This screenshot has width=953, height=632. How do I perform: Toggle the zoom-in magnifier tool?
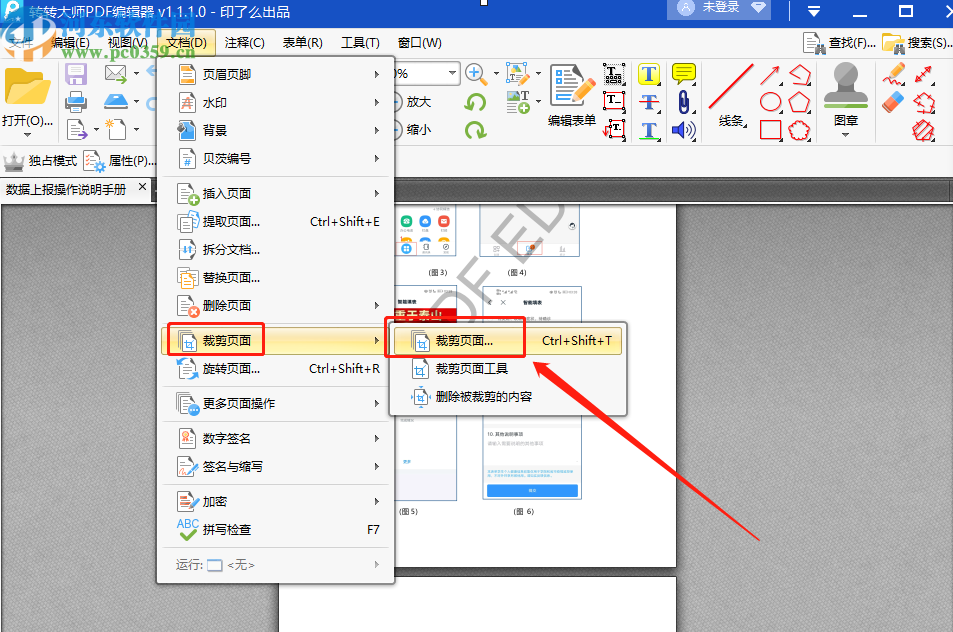point(473,72)
